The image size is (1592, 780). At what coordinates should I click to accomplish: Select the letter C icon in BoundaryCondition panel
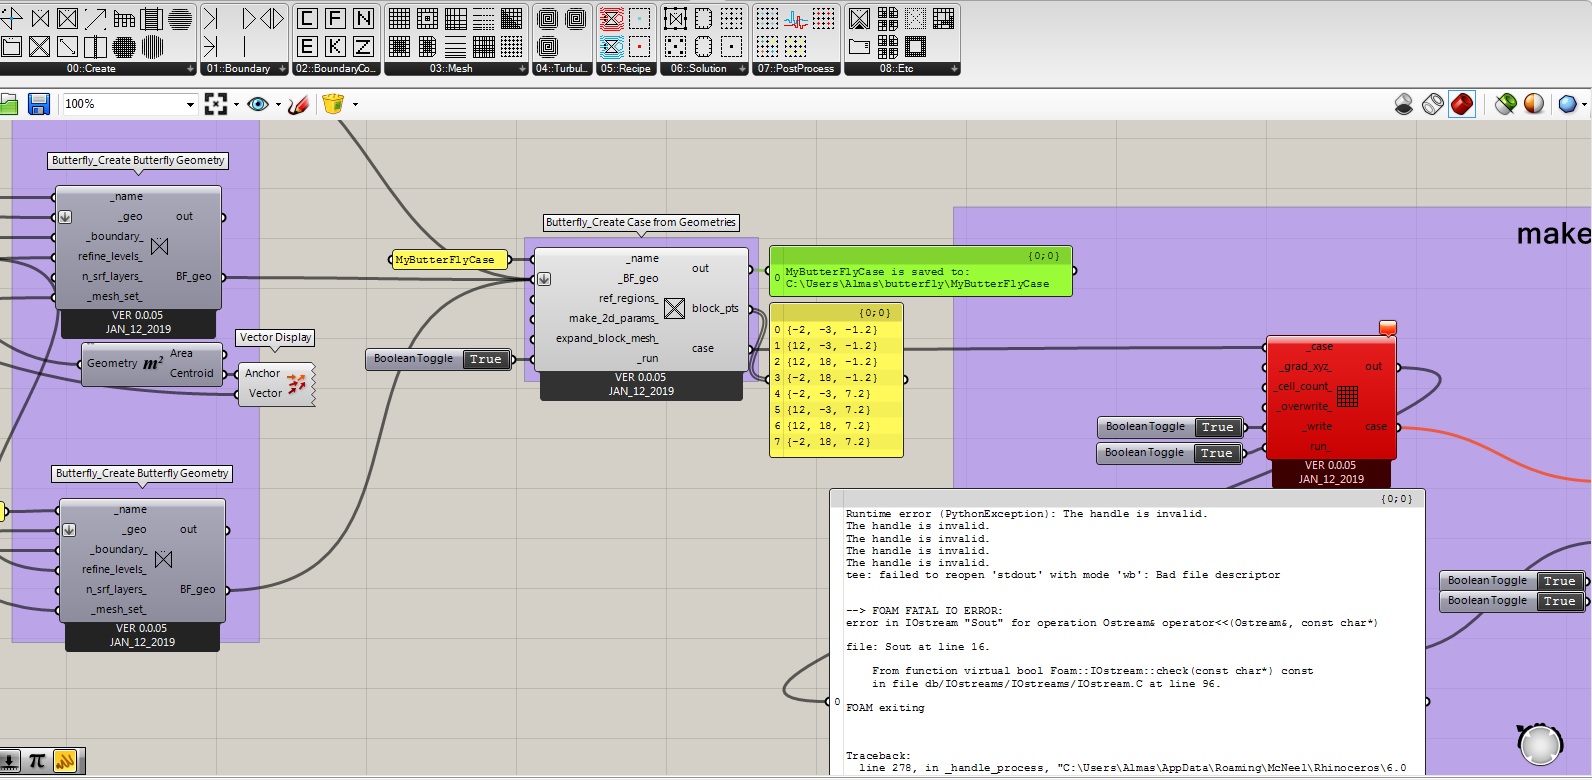pyautogui.click(x=307, y=18)
